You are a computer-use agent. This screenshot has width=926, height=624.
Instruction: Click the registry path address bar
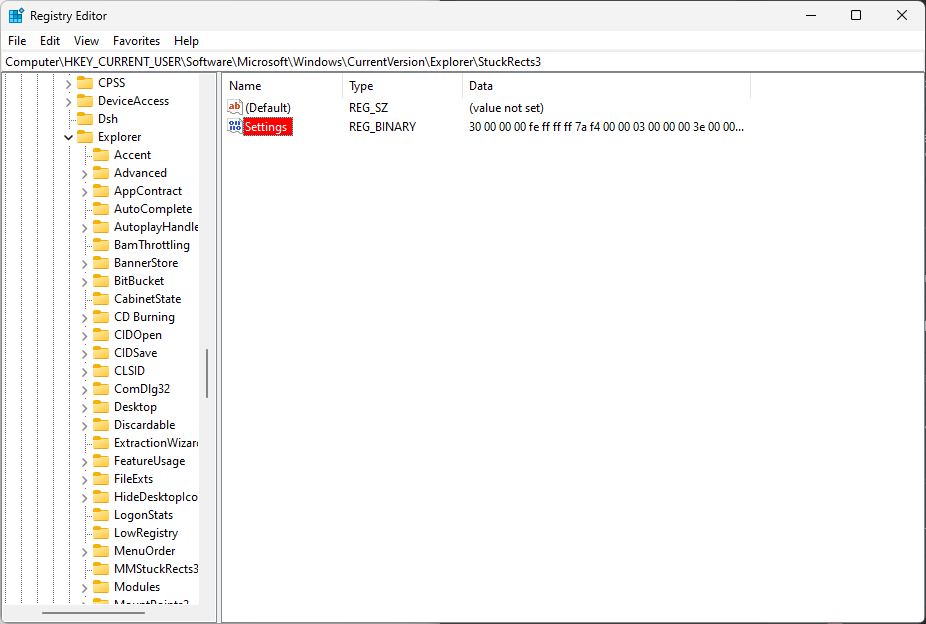(x=463, y=61)
